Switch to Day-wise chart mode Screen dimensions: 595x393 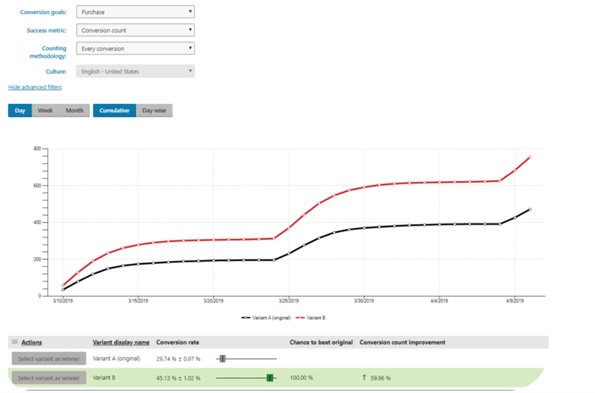[x=154, y=110]
